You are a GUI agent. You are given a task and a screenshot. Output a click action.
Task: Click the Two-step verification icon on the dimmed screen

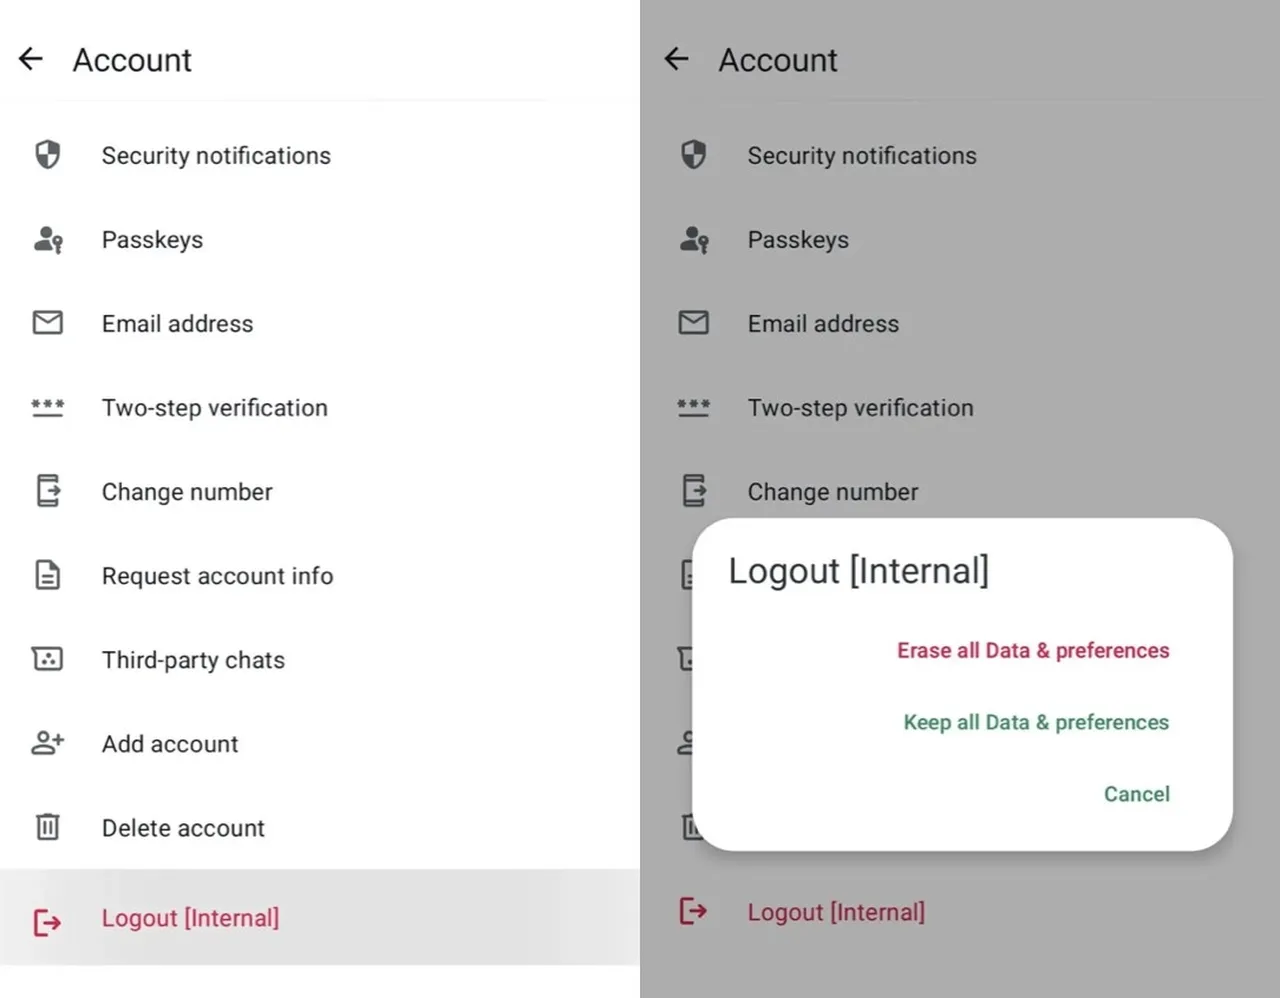(694, 407)
